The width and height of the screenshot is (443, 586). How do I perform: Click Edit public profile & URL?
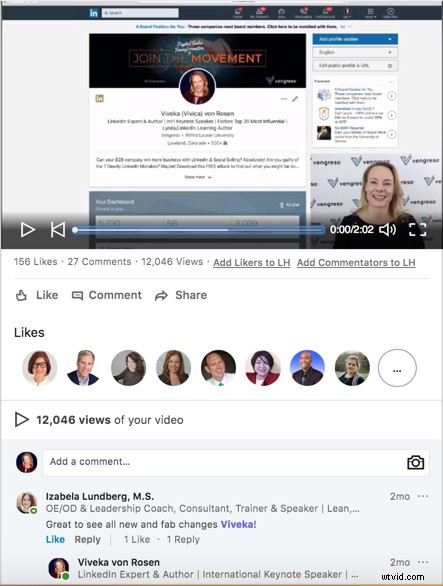click(355, 66)
